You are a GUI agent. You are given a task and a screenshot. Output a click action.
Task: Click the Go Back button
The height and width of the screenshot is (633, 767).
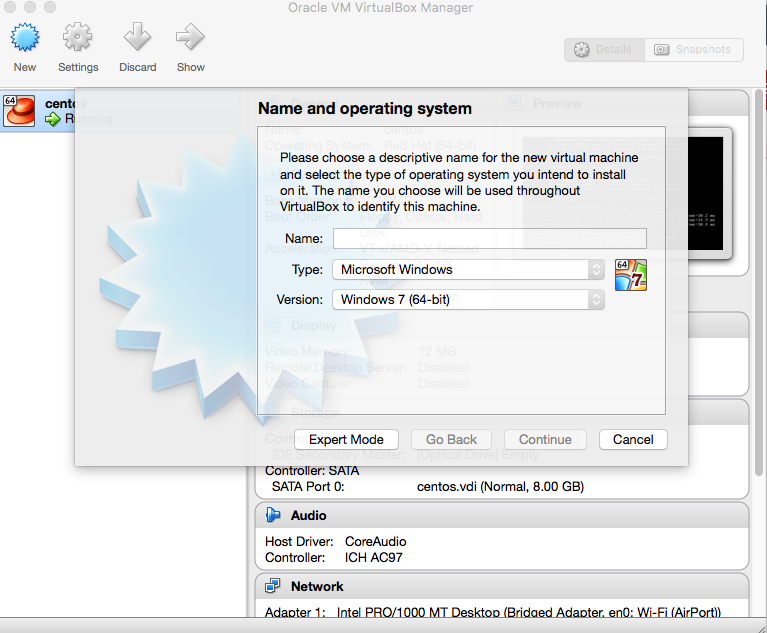(451, 439)
